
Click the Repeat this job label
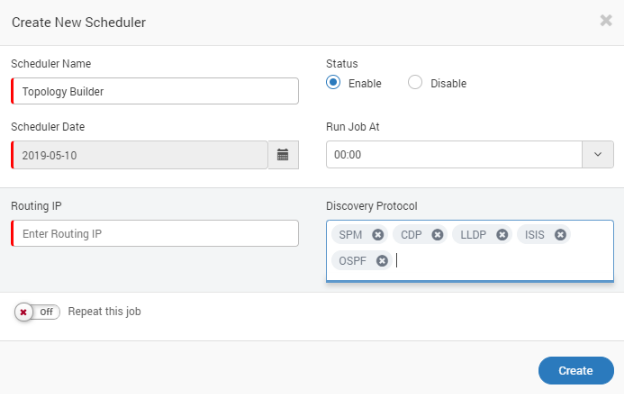pos(104,311)
